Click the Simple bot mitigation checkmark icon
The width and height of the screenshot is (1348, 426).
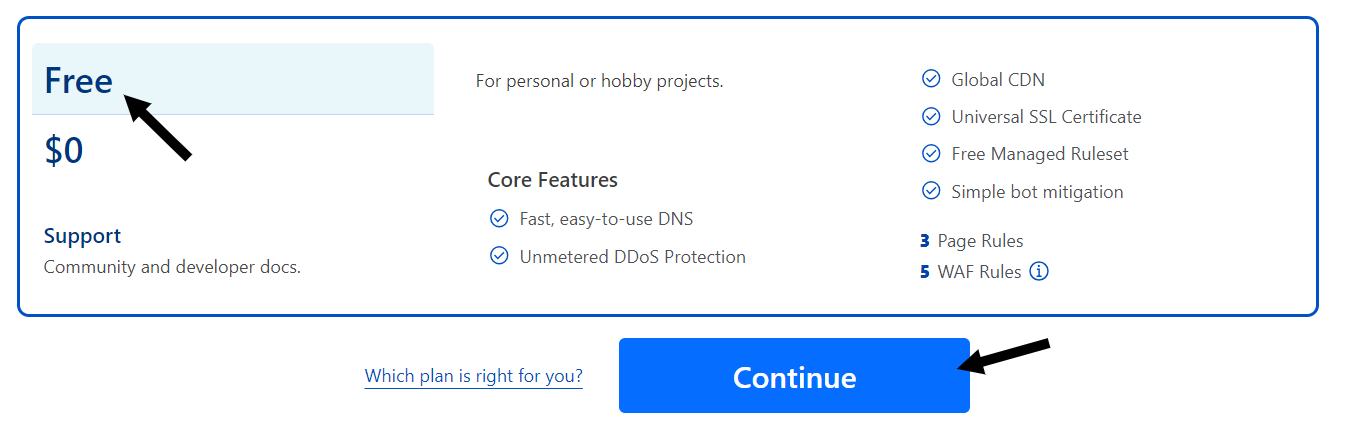931,191
